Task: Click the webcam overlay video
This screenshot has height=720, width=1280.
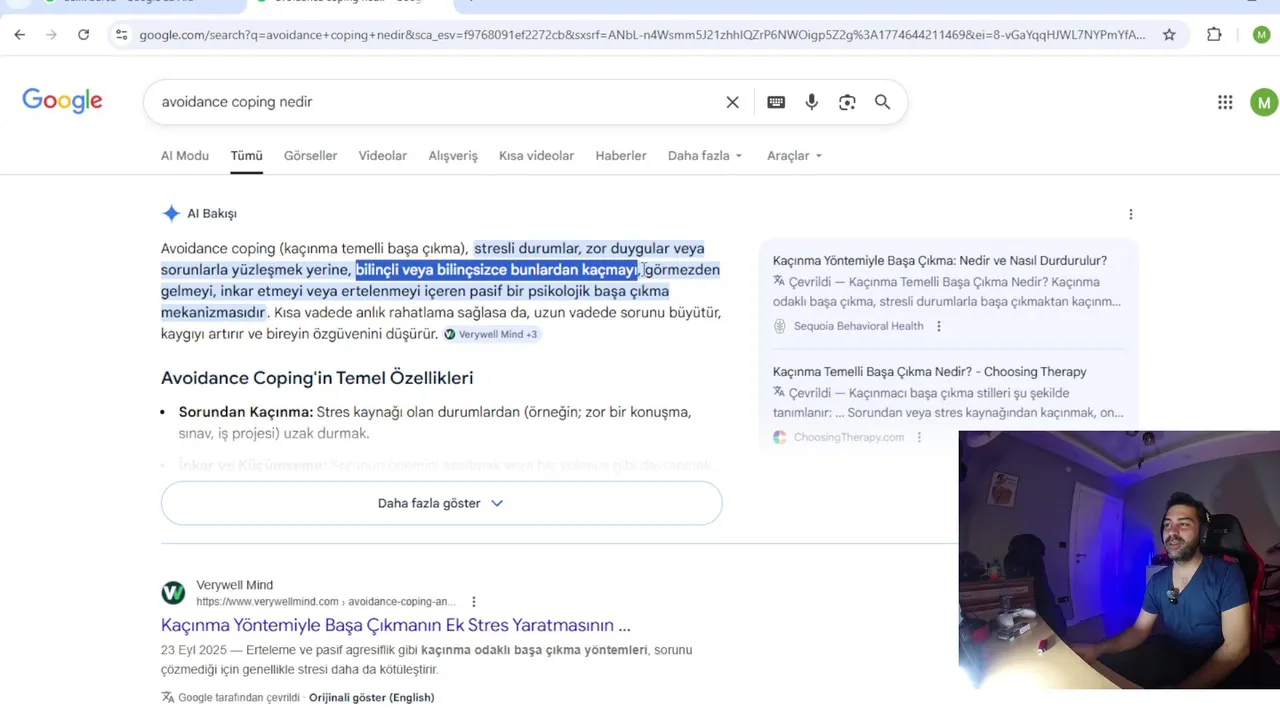Action: (1119, 560)
